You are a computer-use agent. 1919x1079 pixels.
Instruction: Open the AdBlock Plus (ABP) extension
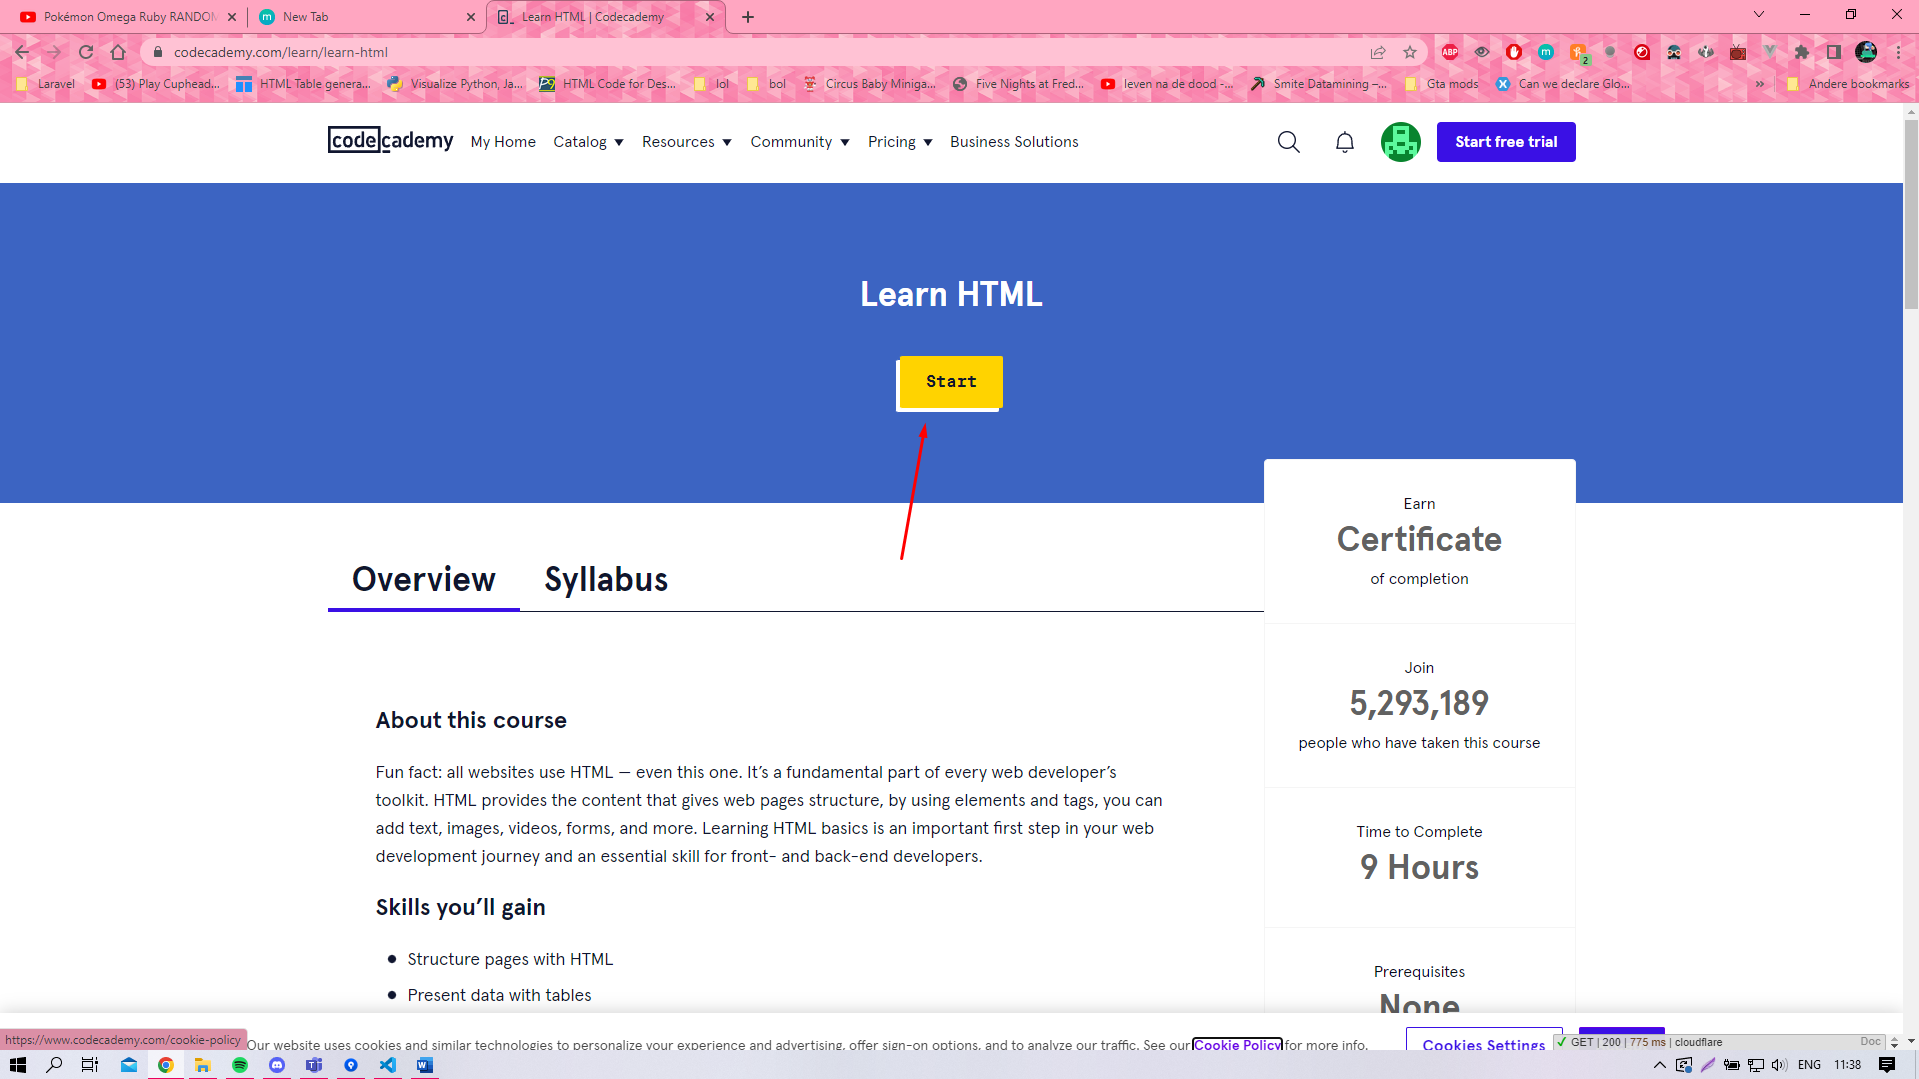pyautogui.click(x=1449, y=52)
